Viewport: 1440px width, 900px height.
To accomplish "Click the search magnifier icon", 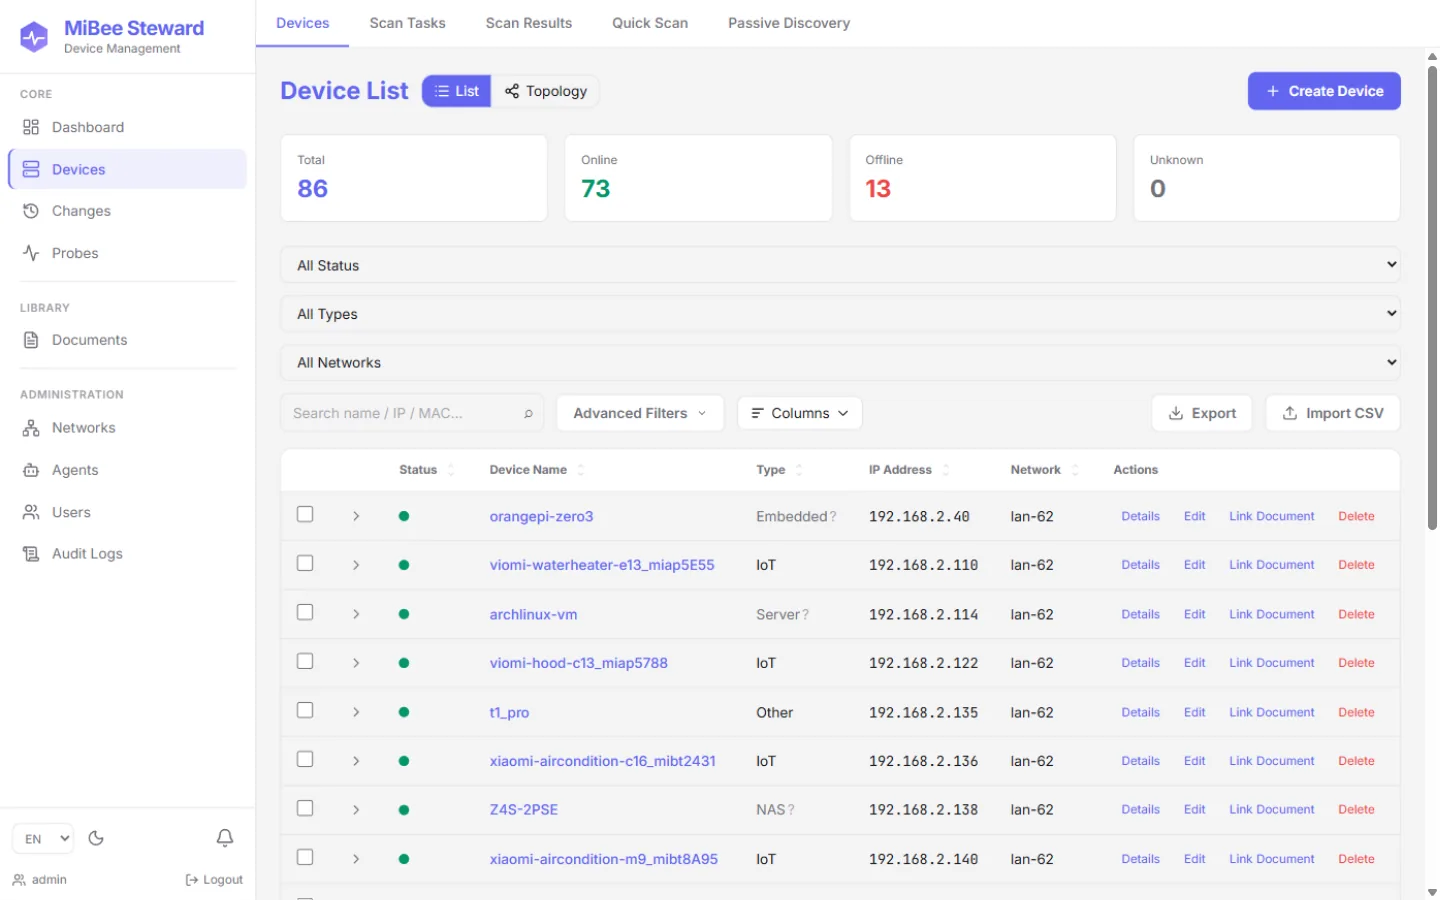I will coord(528,413).
